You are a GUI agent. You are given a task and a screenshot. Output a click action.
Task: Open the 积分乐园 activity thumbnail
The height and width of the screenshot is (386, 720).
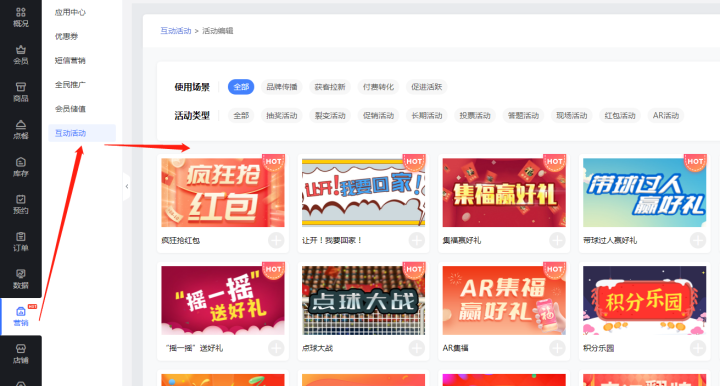[644, 300]
